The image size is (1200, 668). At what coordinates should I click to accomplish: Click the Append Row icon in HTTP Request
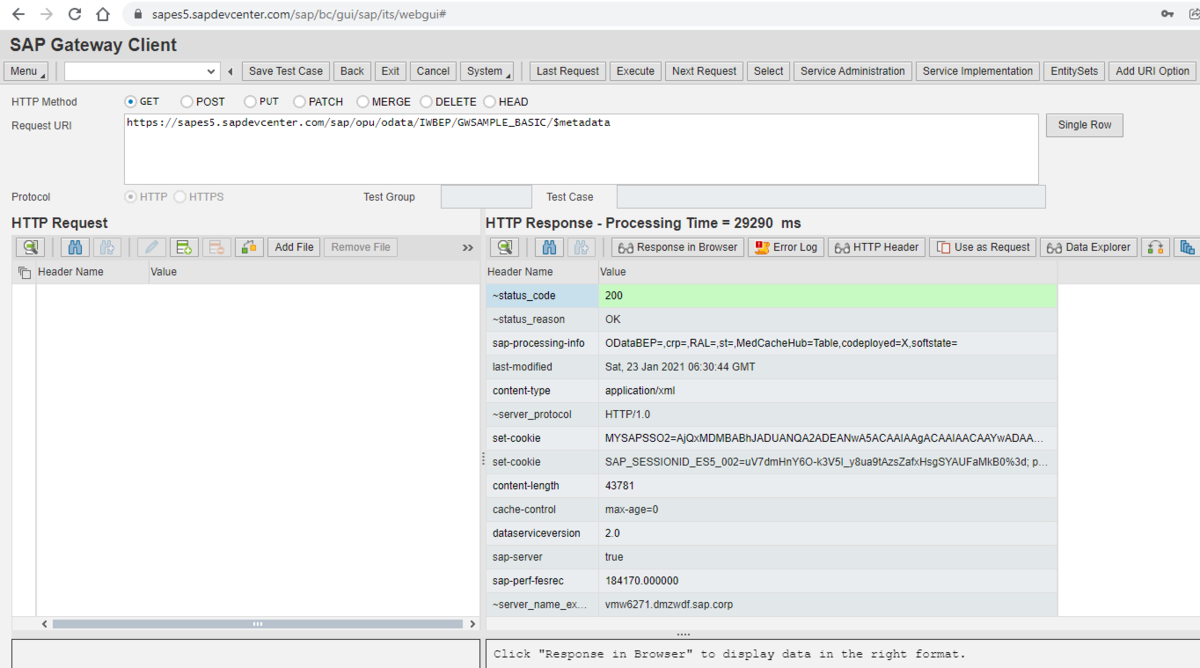pyautogui.click(x=183, y=247)
